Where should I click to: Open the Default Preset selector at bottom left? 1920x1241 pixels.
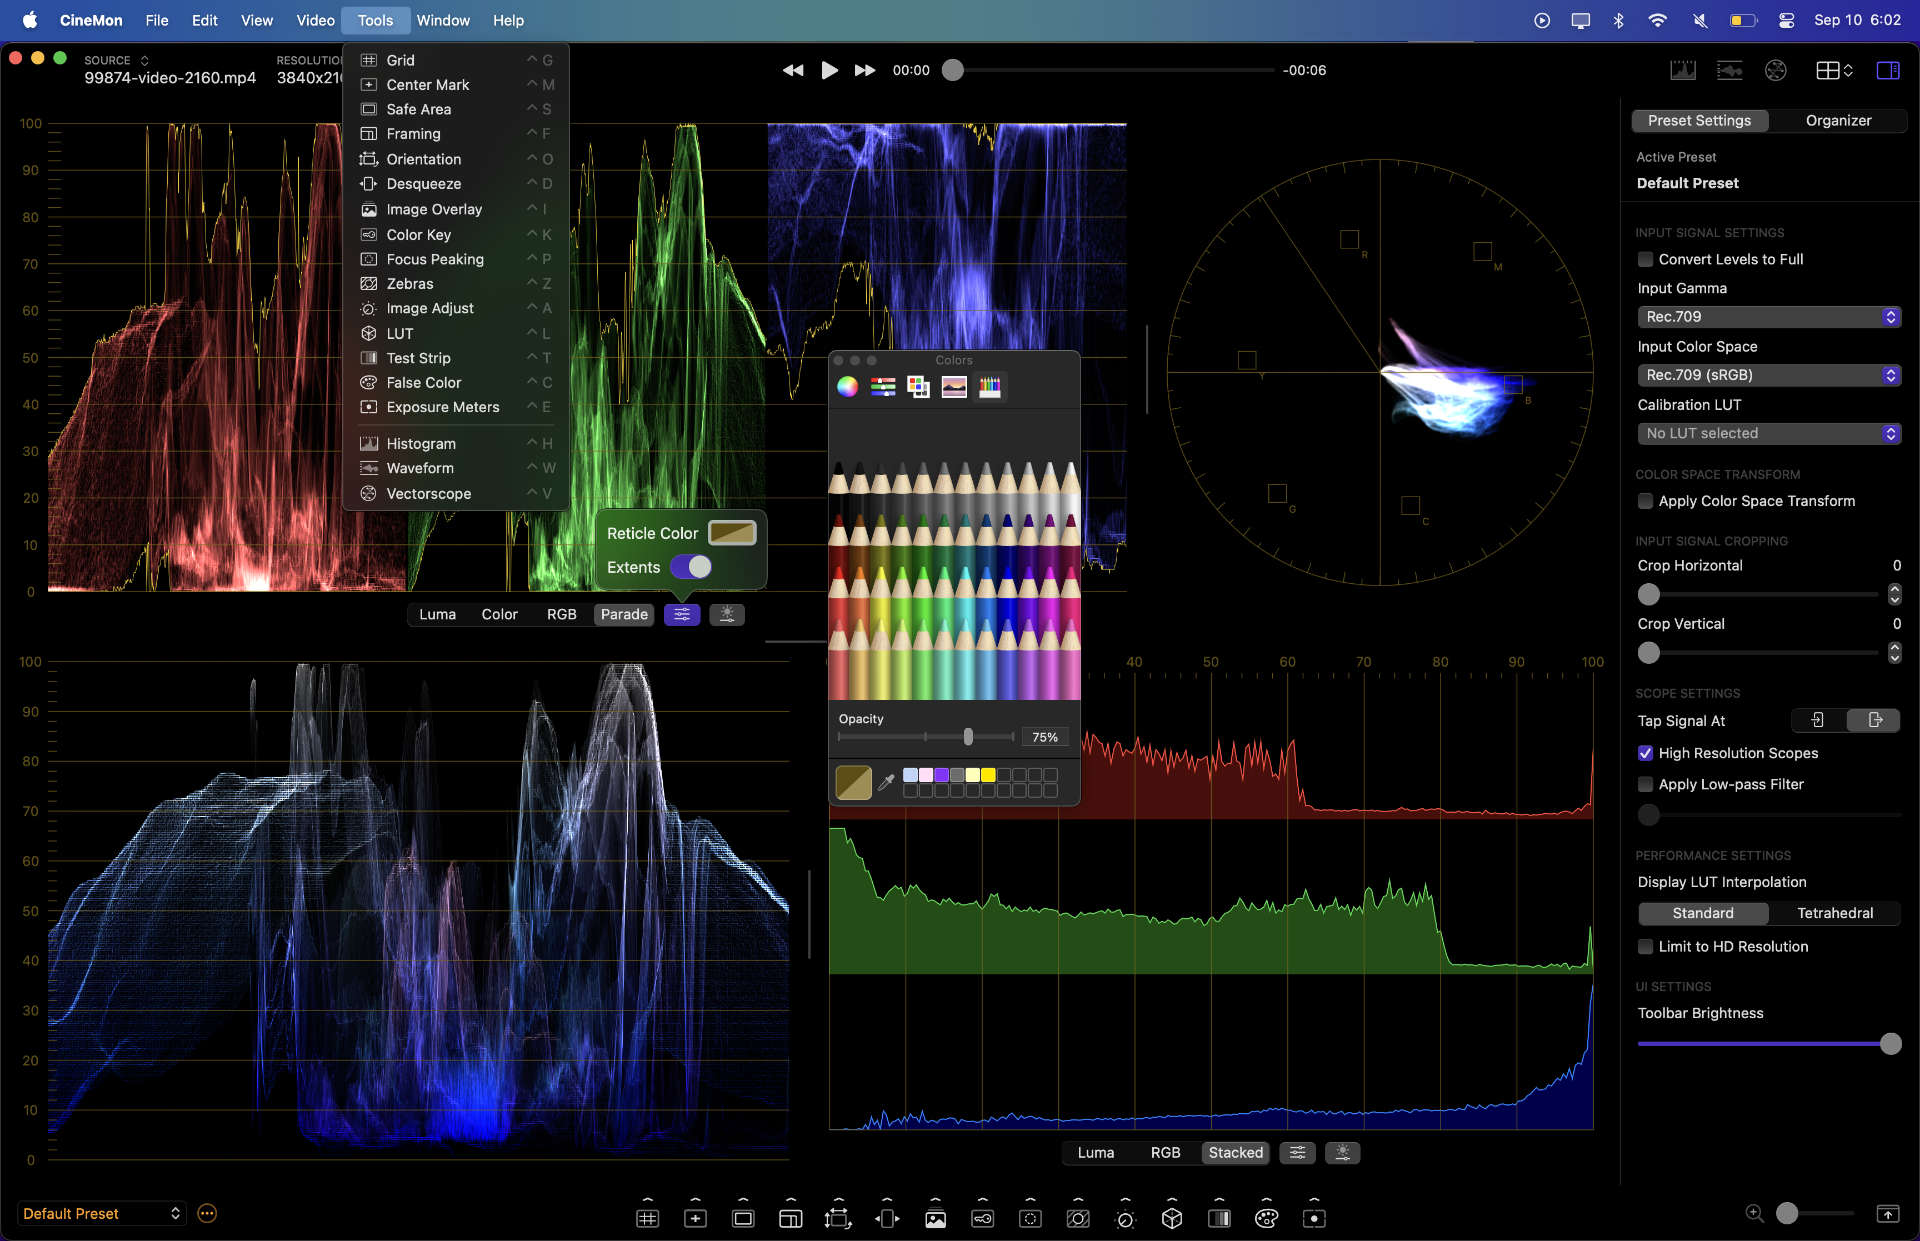(x=101, y=1213)
